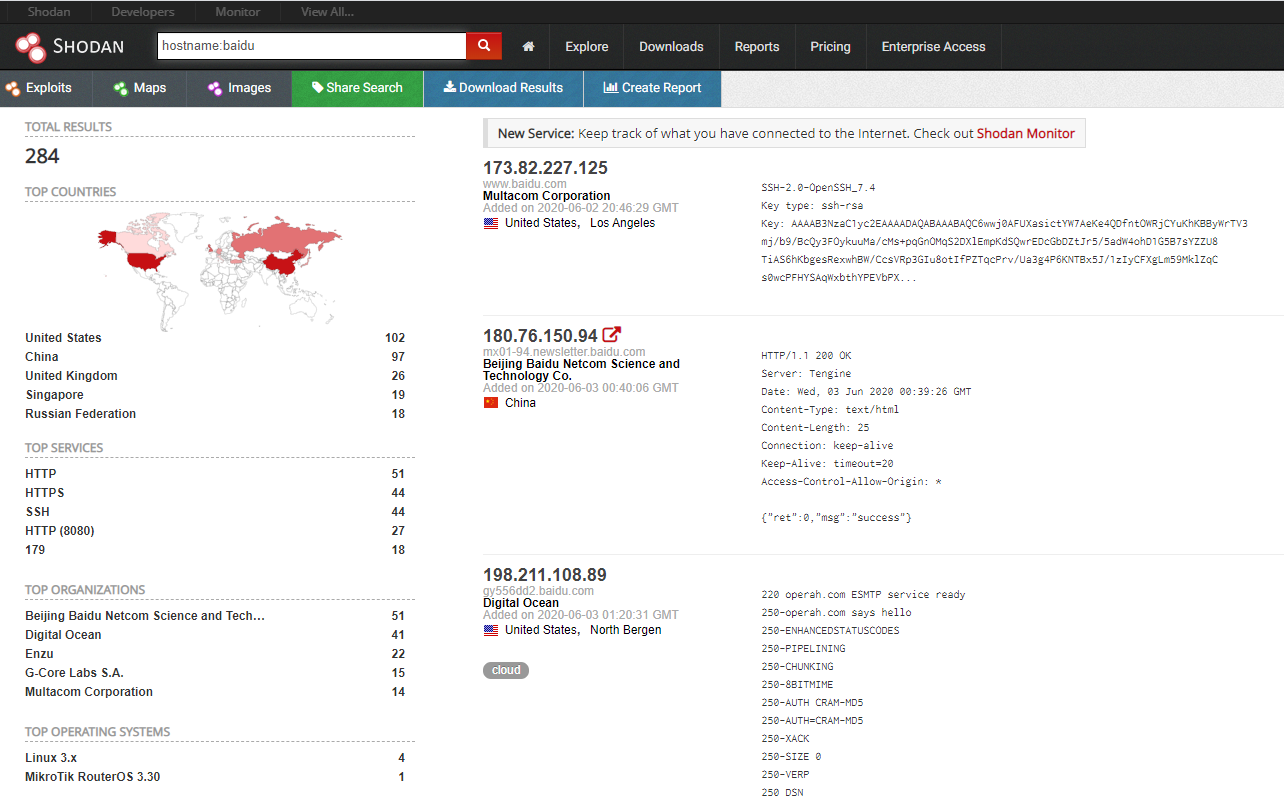This screenshot has width=1284, height=806.
Task: Expand the View All... top menu
Action: click(x=327, y=12)
